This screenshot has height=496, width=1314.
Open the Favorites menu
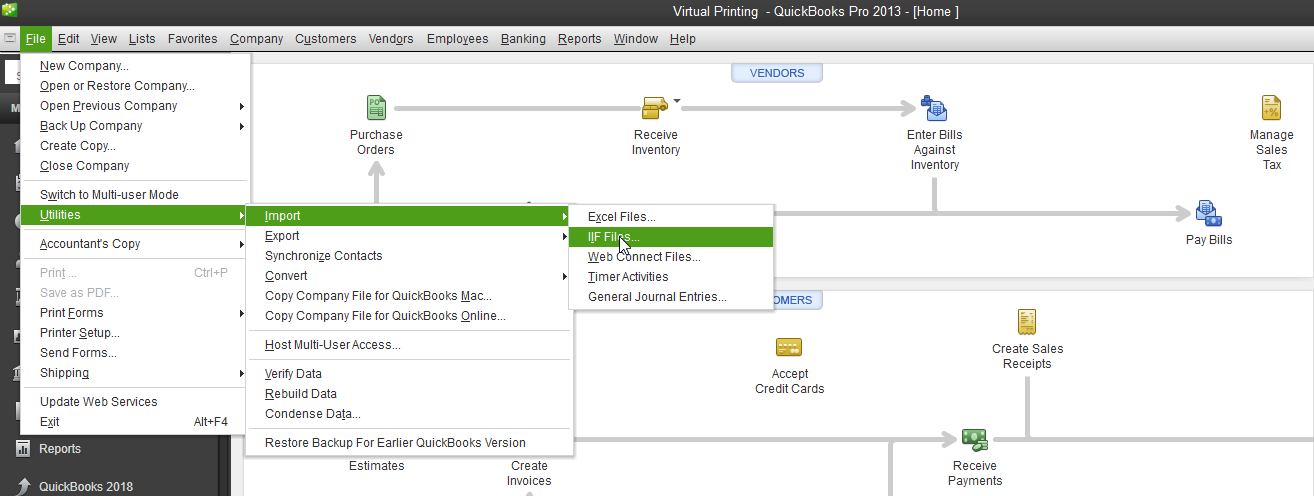click(192, 39)
